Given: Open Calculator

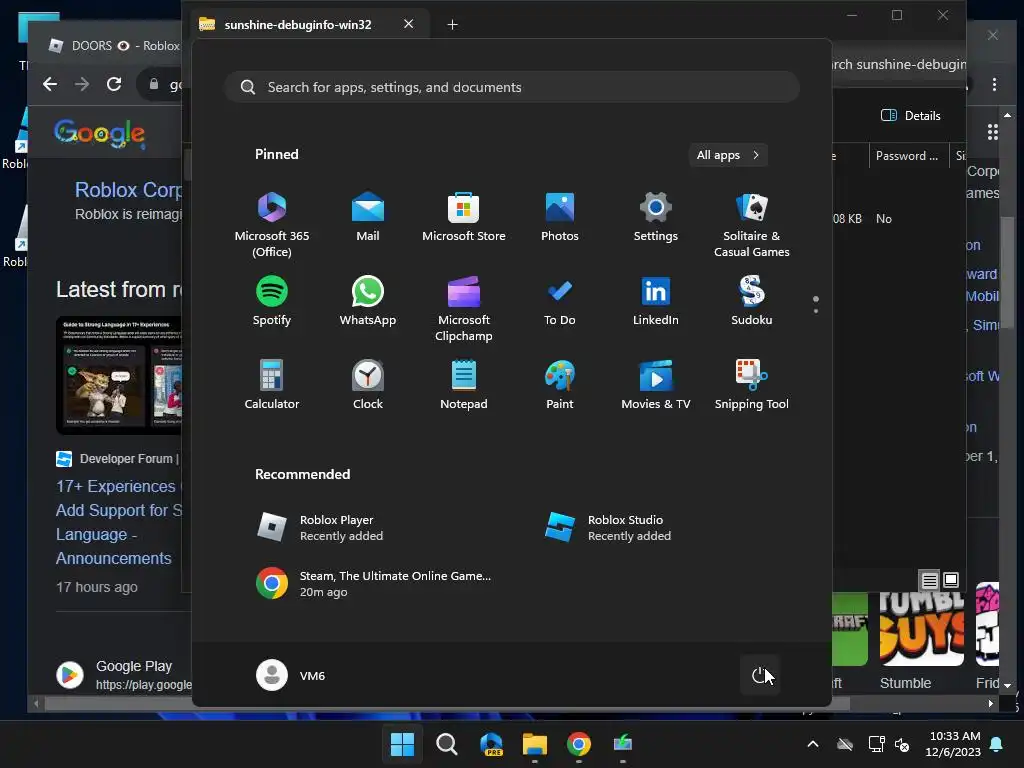Looking at the screenshot, I should 272,385.
